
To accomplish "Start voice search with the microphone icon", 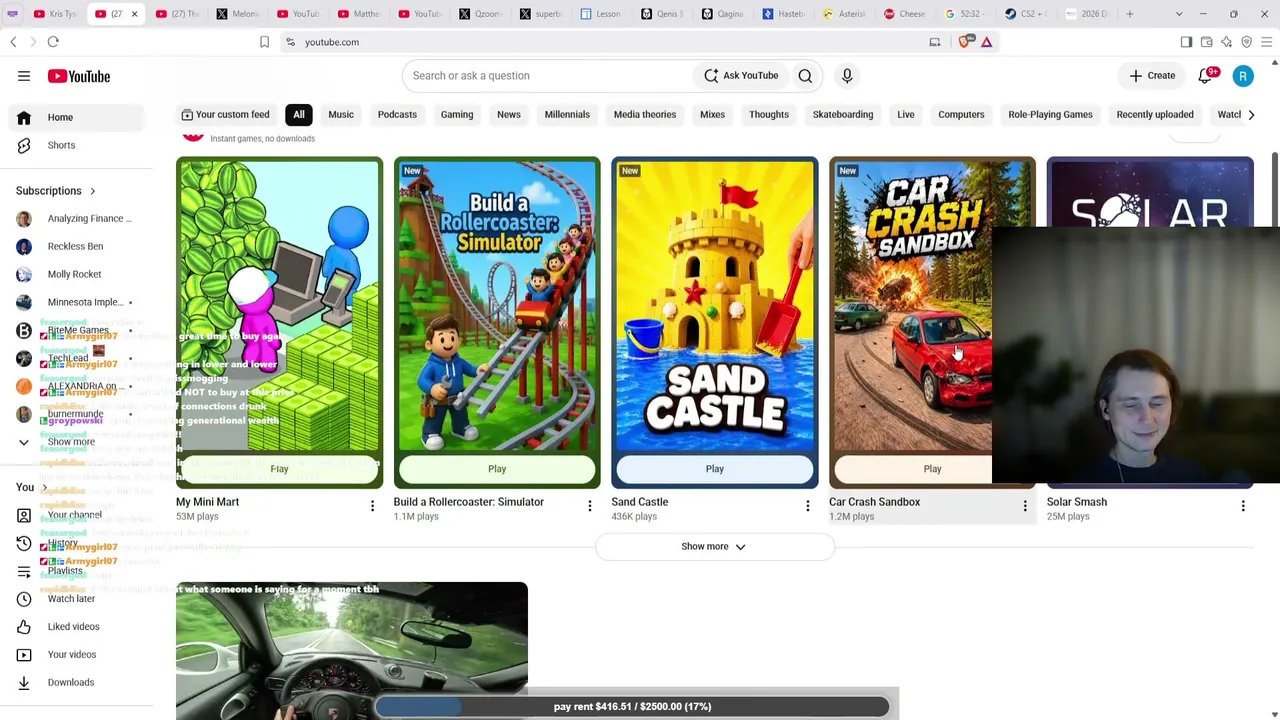I will click(847, 76).
